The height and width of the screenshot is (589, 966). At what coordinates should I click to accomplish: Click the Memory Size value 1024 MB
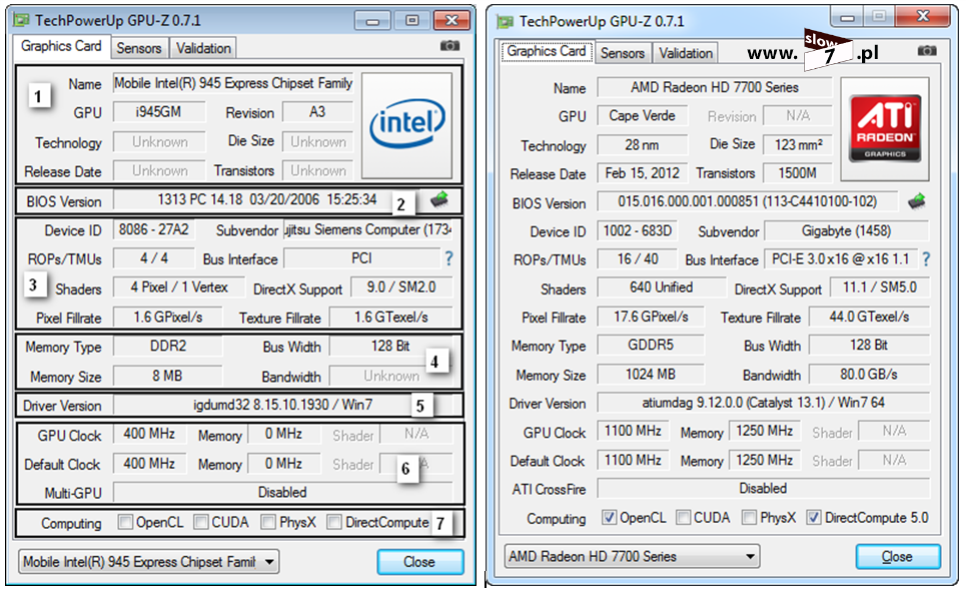pos(651,375)
